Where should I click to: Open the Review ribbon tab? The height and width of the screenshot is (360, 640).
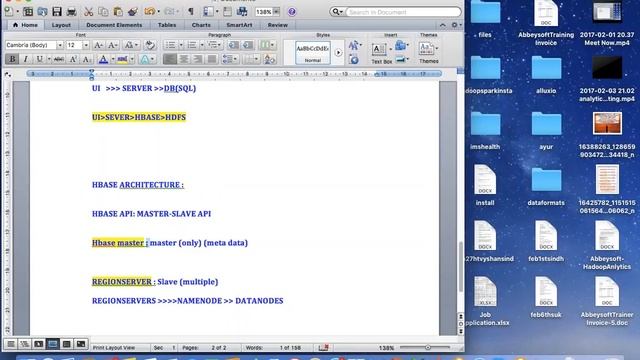pyautogui.click(x=278, y=25)
